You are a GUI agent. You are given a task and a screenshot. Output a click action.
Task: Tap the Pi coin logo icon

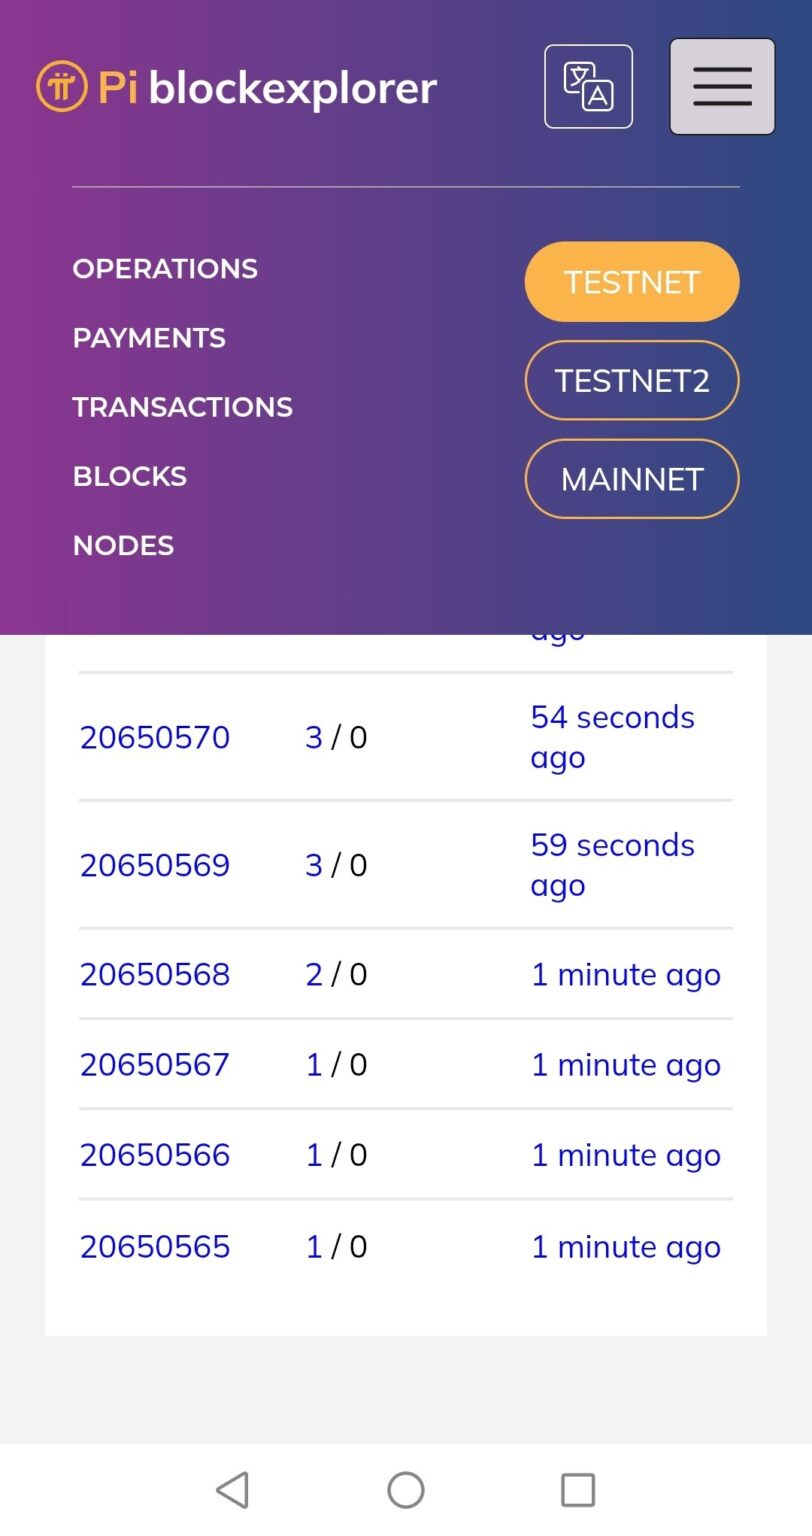point(61,87)
